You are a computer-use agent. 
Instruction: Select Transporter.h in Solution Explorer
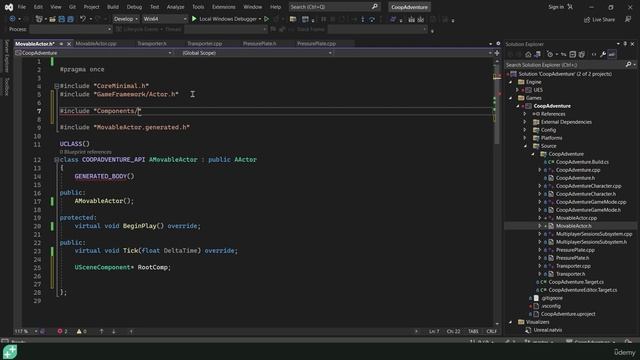pos(570,274)
